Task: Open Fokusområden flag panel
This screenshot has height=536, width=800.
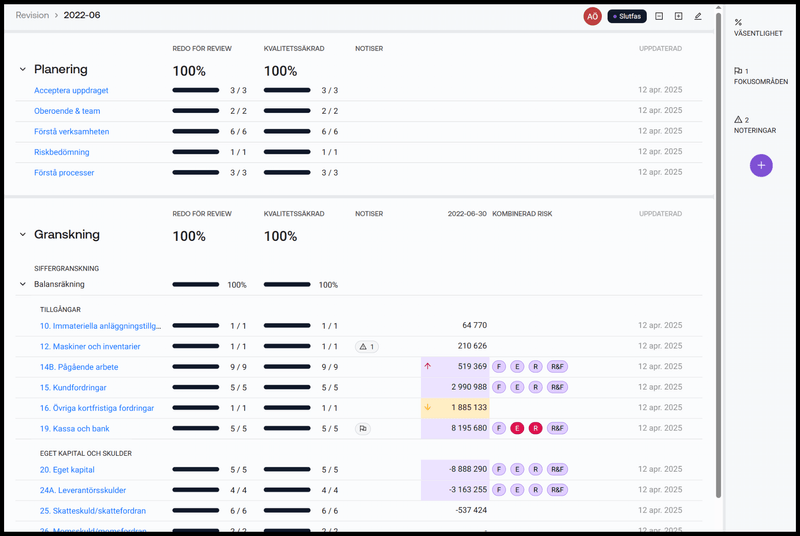Action: (x=760, y=76)
